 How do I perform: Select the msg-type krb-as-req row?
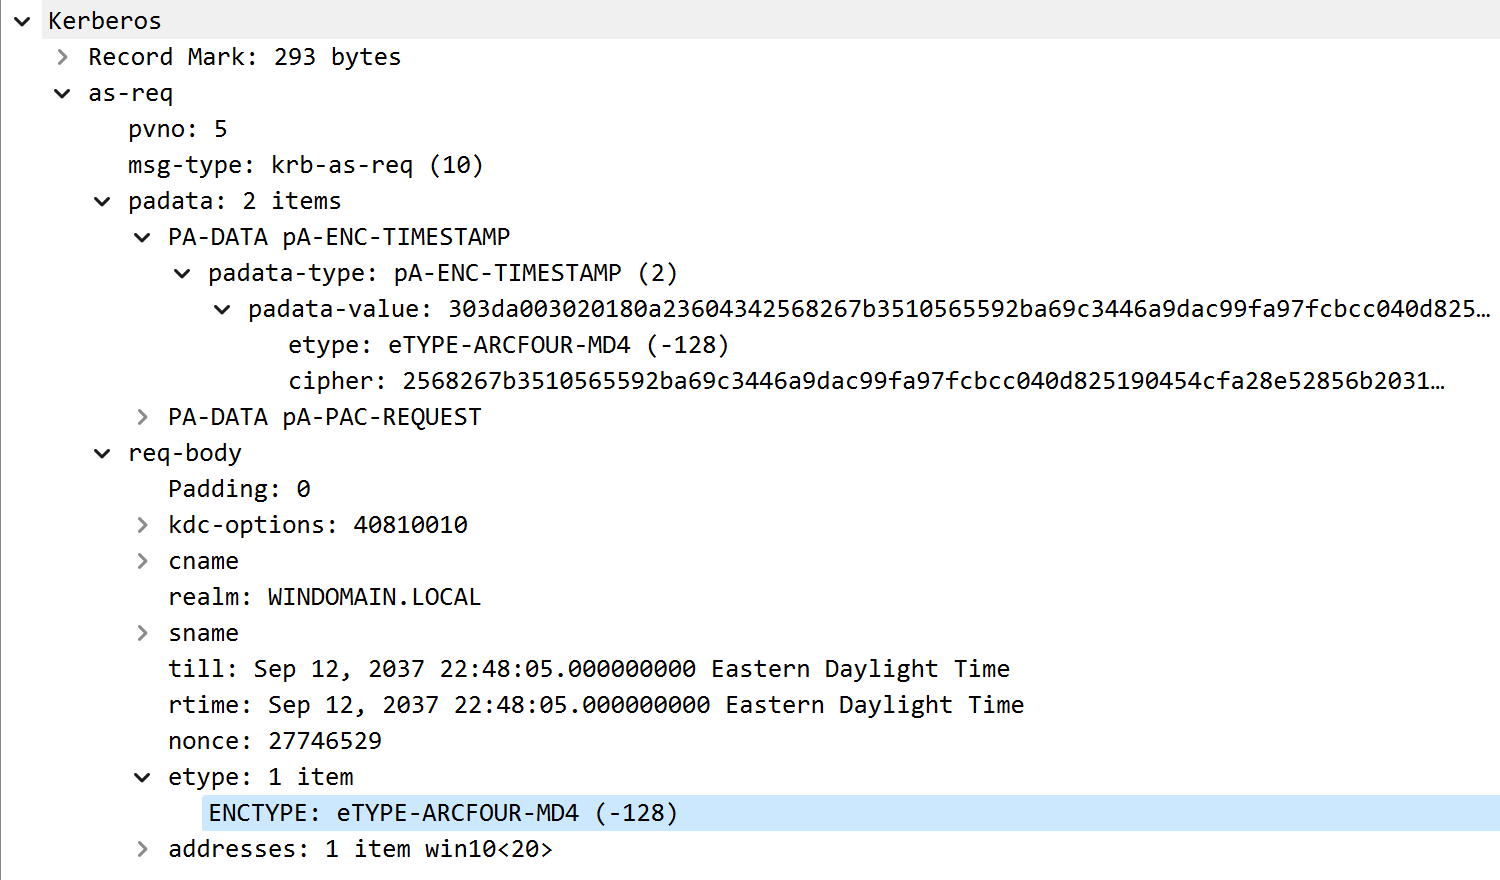[x=305, y=165]
